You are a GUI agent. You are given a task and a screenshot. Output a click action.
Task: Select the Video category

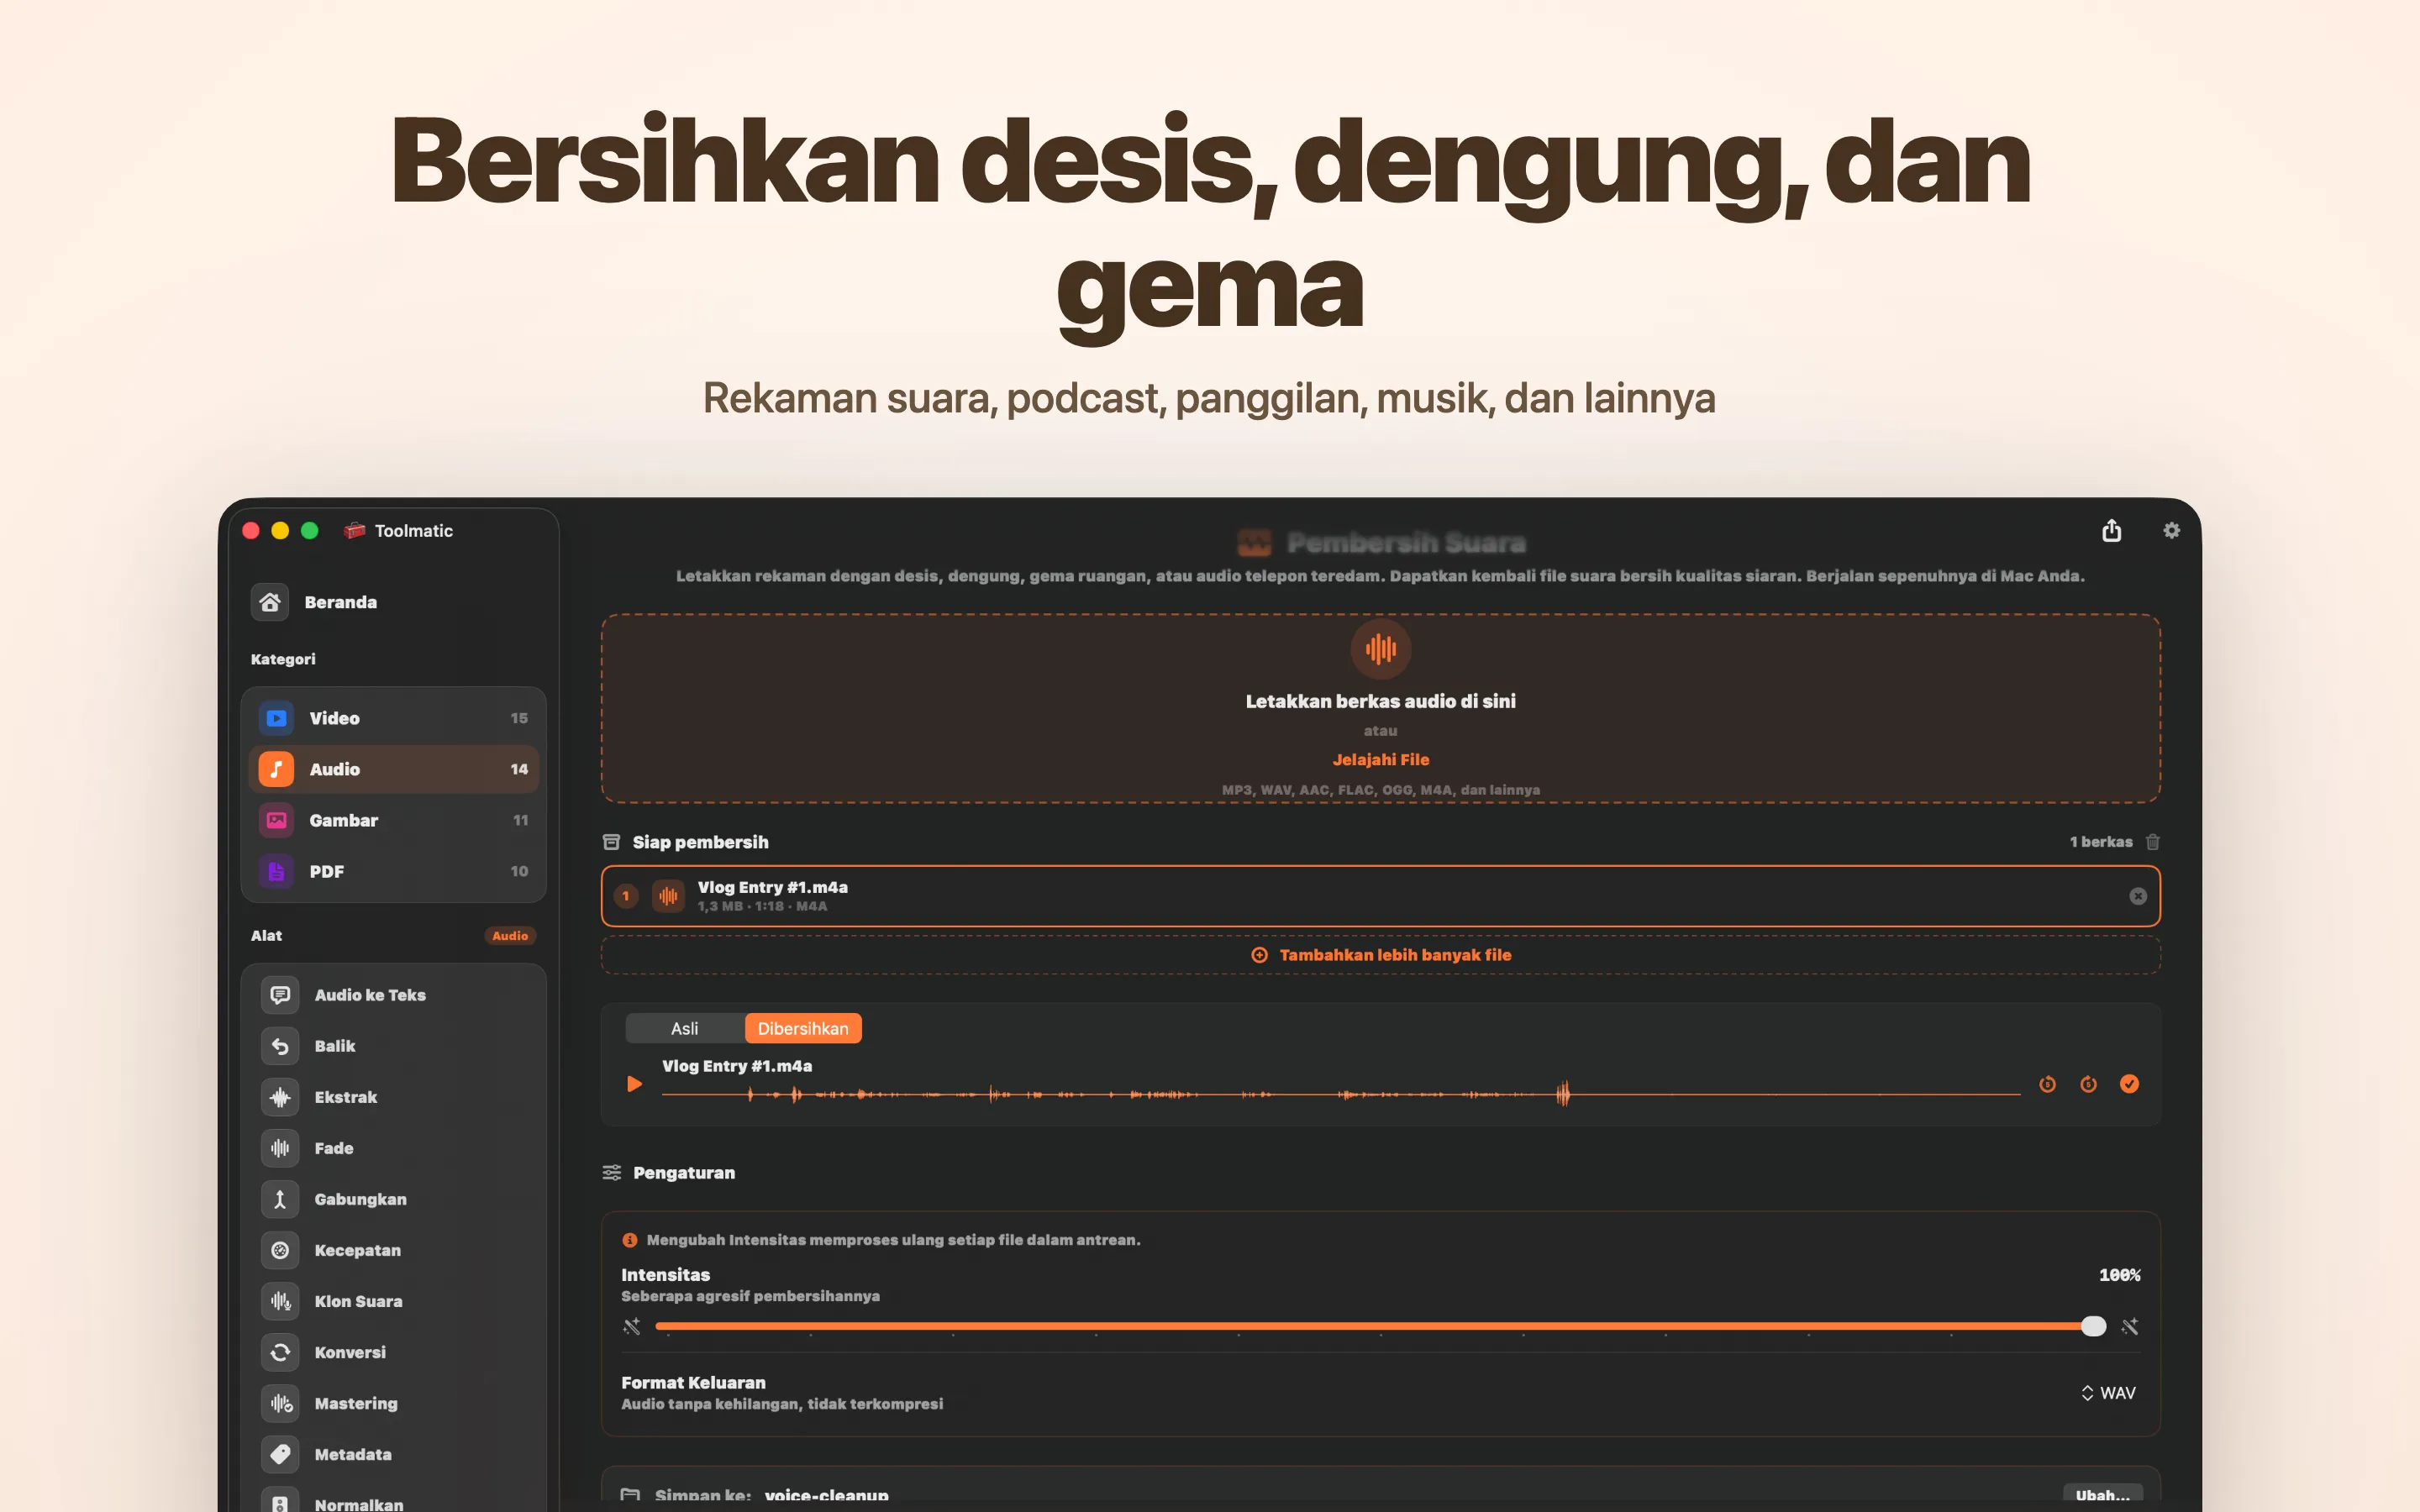tap(394, 718)
